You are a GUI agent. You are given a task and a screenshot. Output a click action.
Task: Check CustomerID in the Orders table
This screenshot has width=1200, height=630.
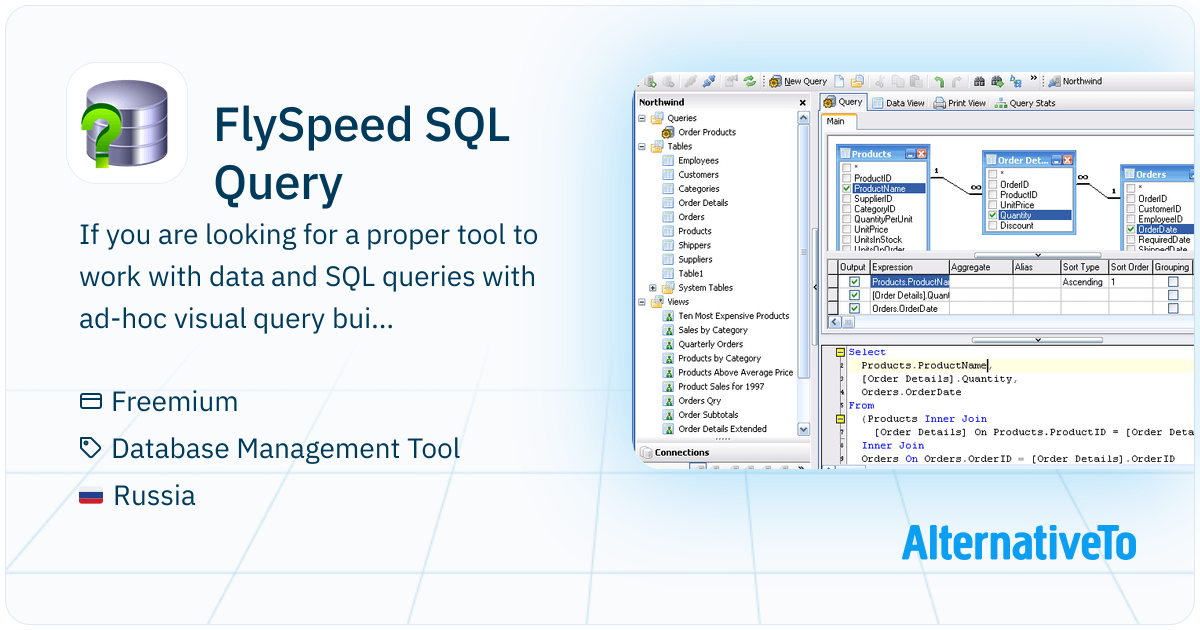click(x=1131, y=209)
